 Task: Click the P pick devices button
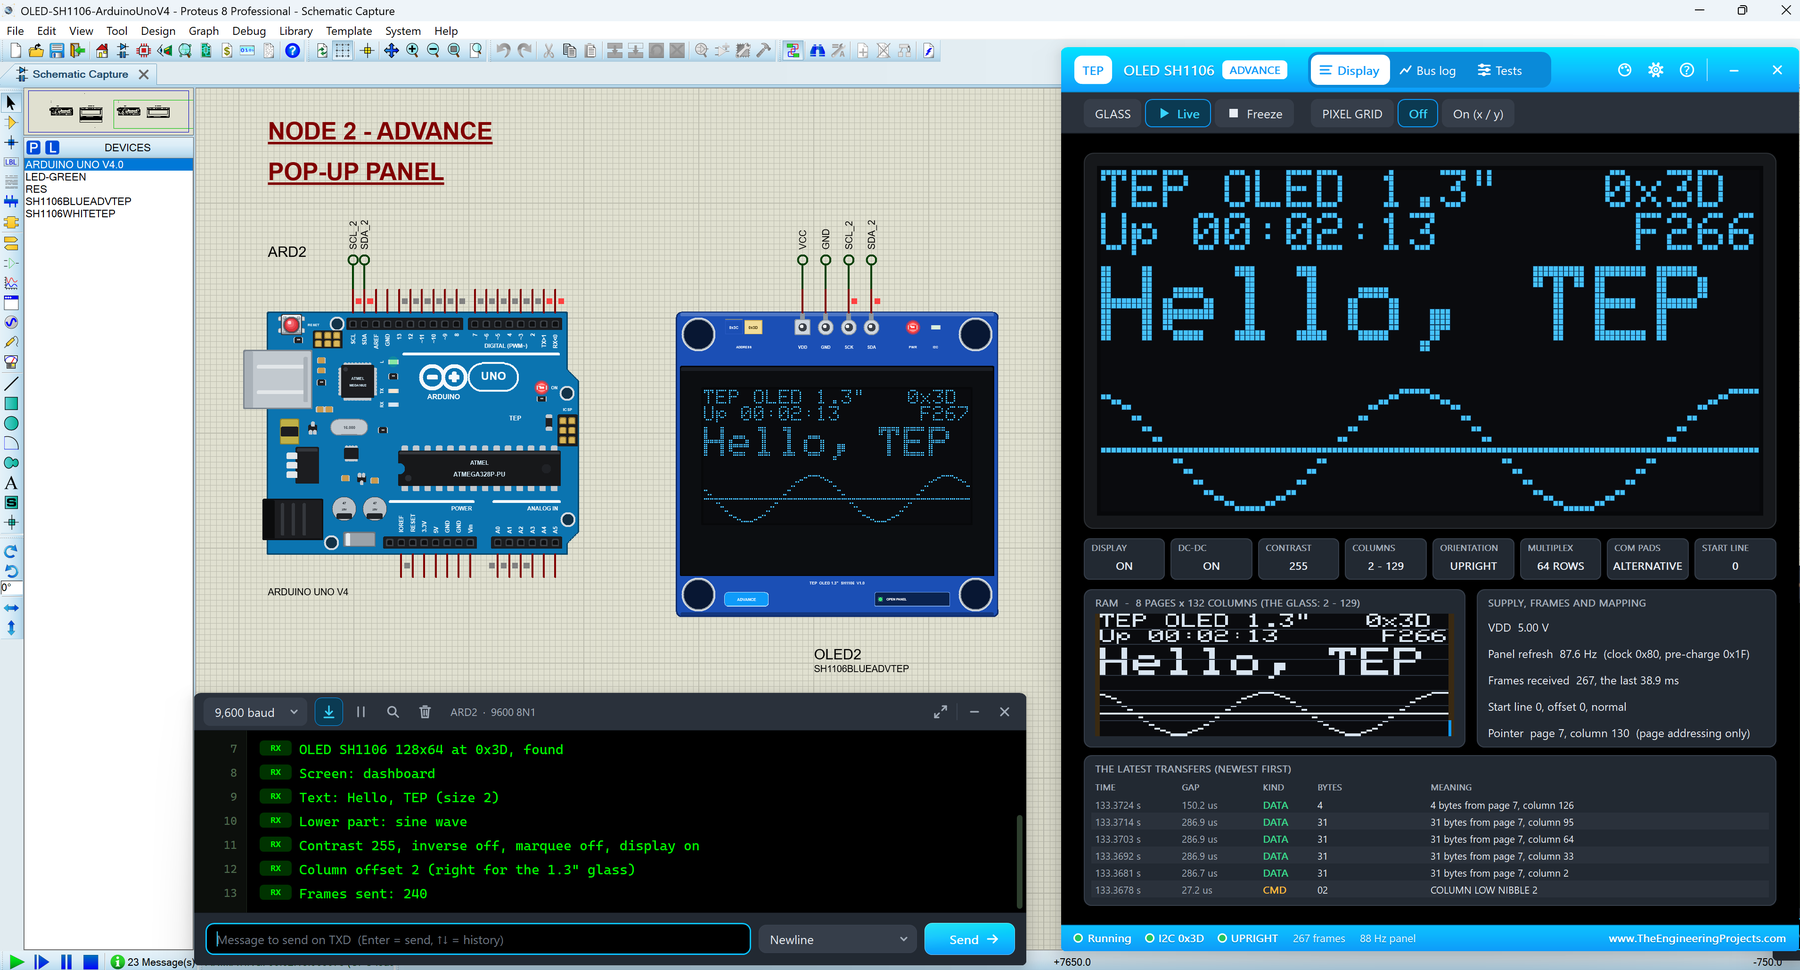34,147
